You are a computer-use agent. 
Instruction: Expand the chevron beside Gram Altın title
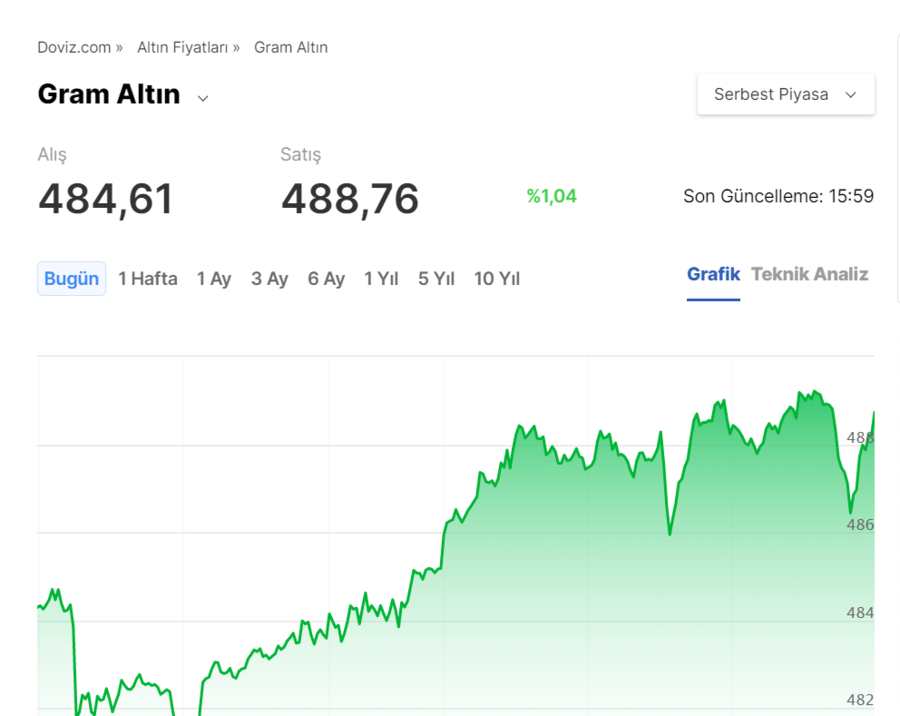(203, 98)
